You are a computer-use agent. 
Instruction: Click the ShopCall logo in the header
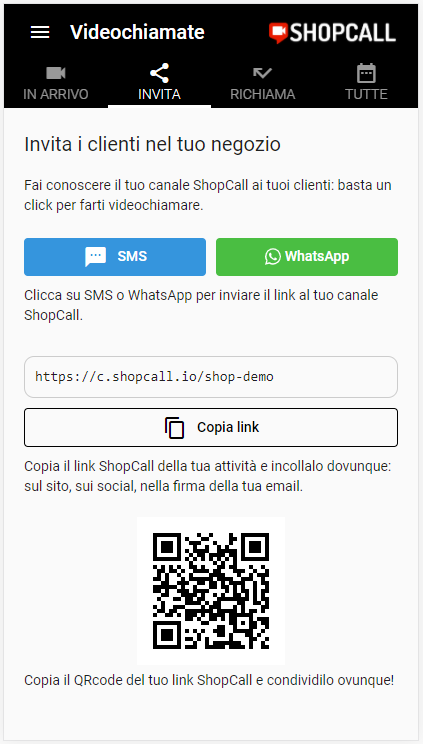332,33
